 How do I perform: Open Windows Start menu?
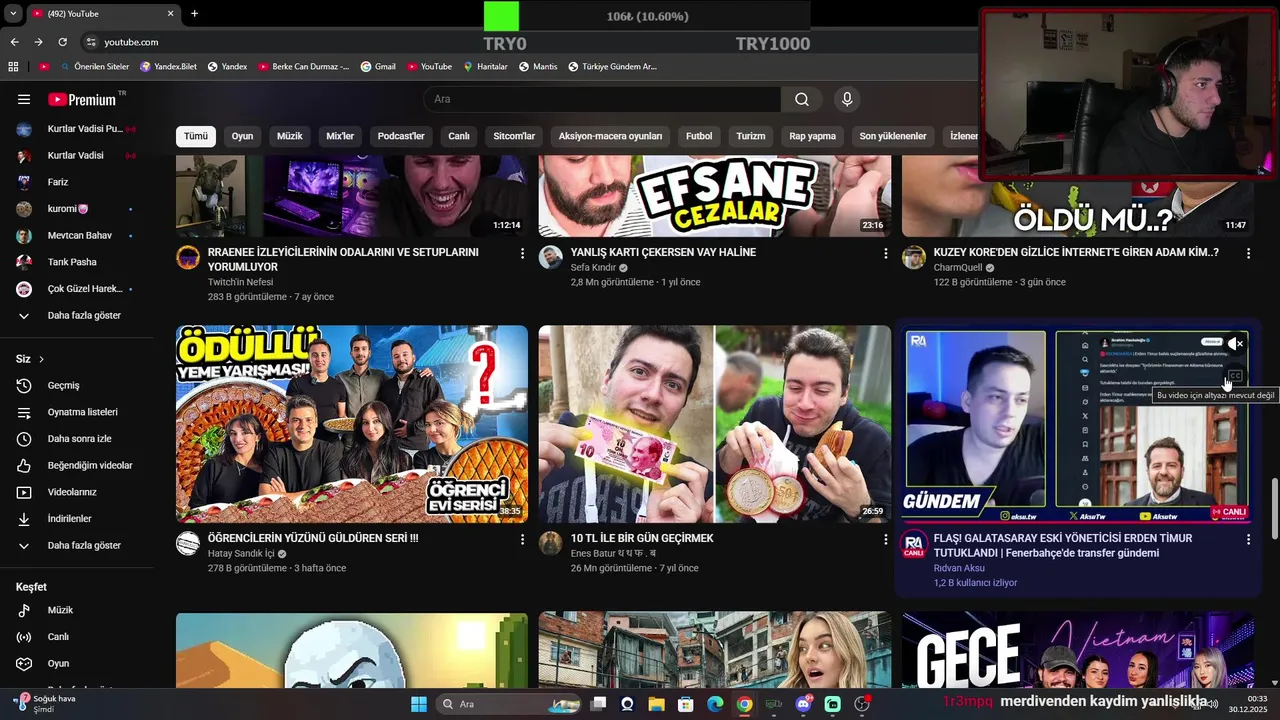pyautogui.click(x=419, y=704)
